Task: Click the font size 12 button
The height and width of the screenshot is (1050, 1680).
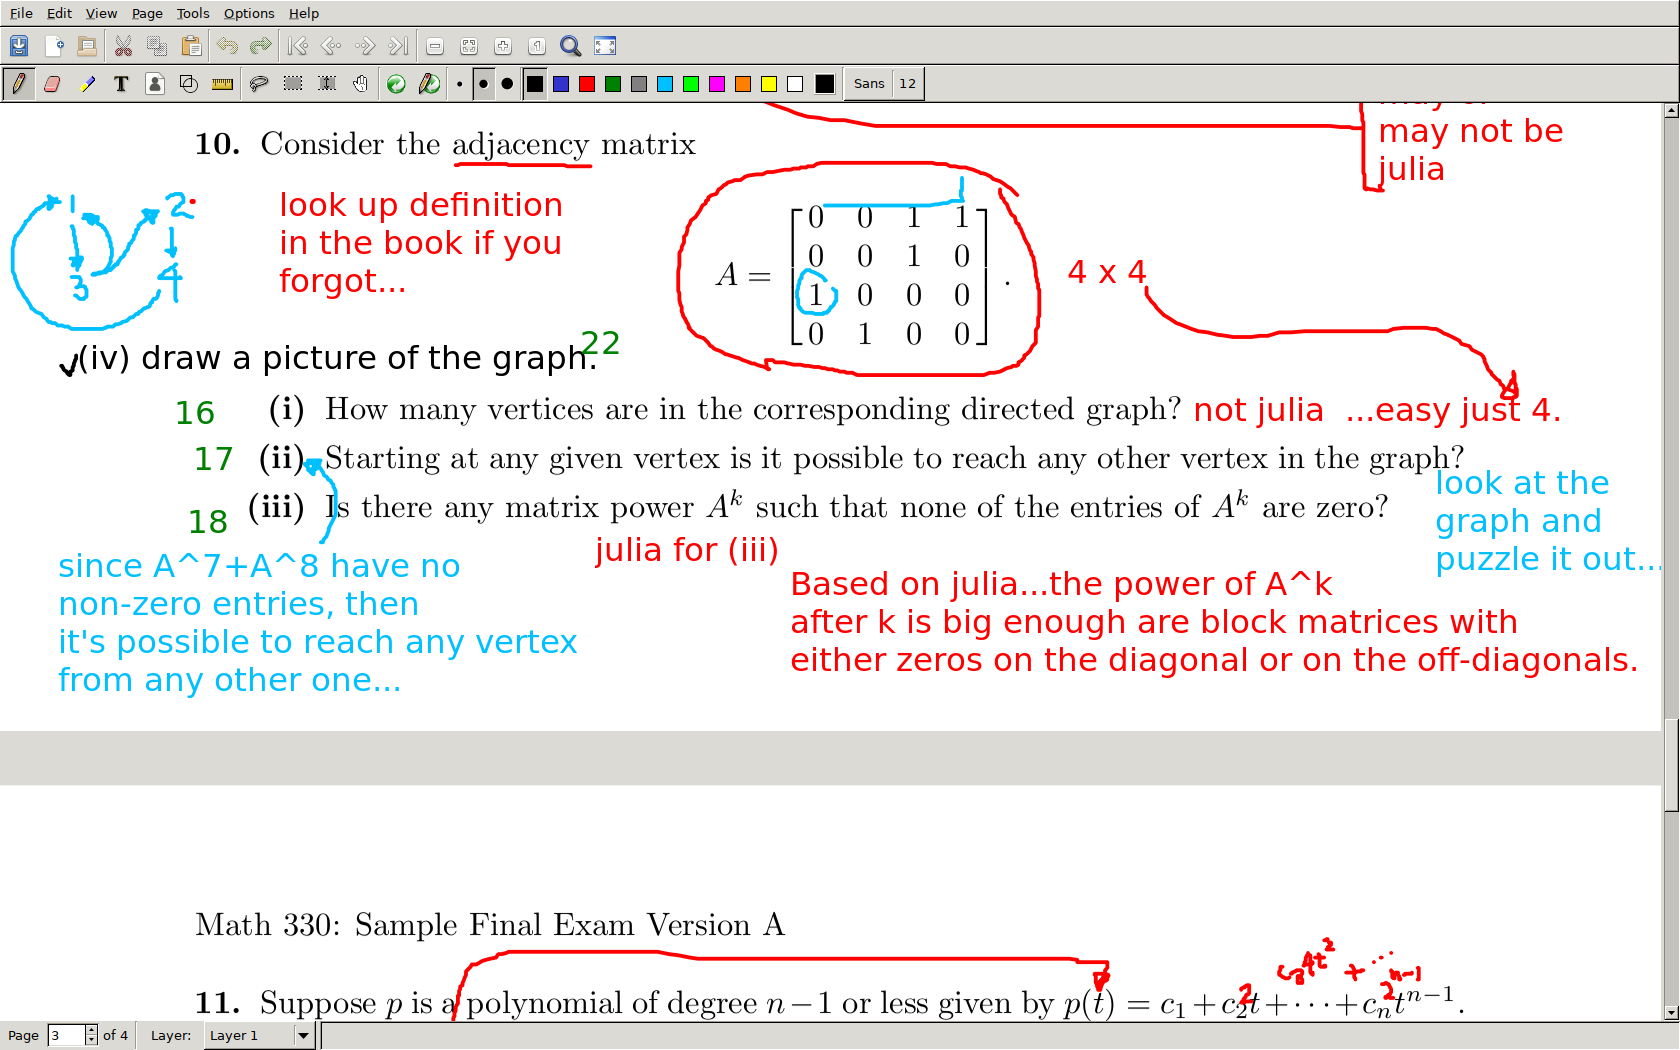Action: tap(907, 84)
